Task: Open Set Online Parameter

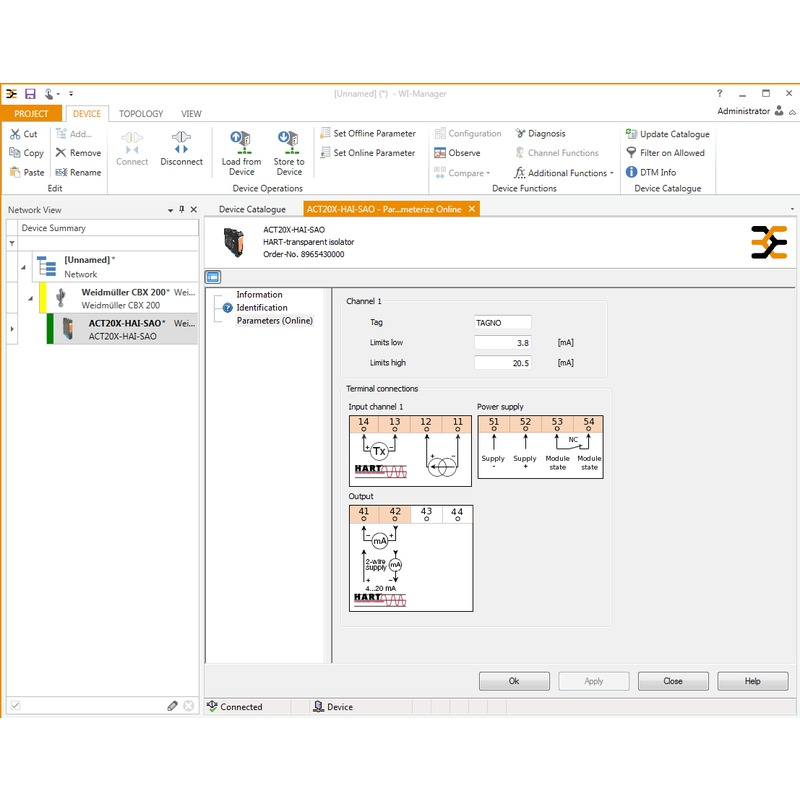Action: coord(367,153)
